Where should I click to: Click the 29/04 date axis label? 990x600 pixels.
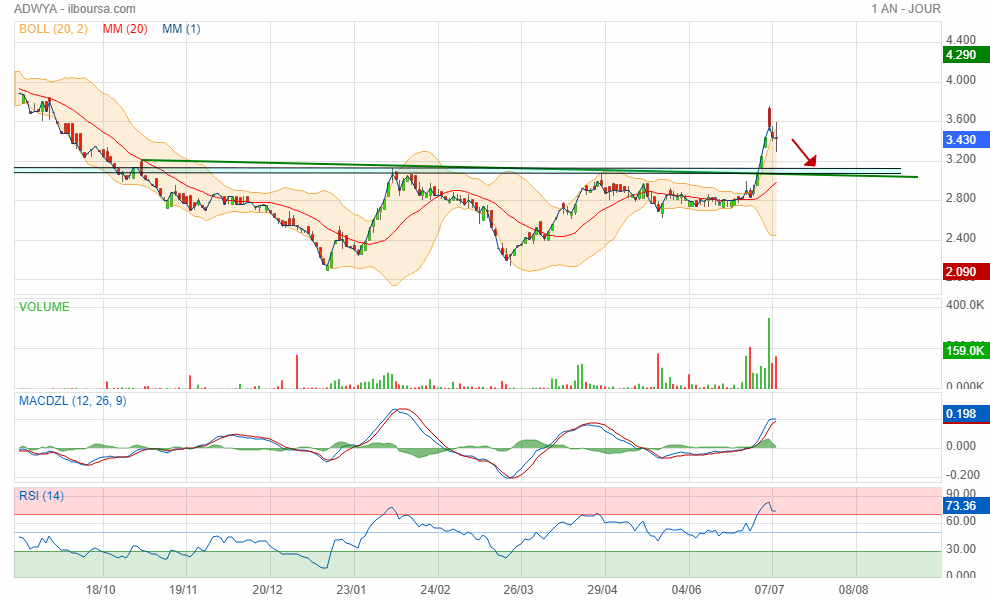[602, 590]
